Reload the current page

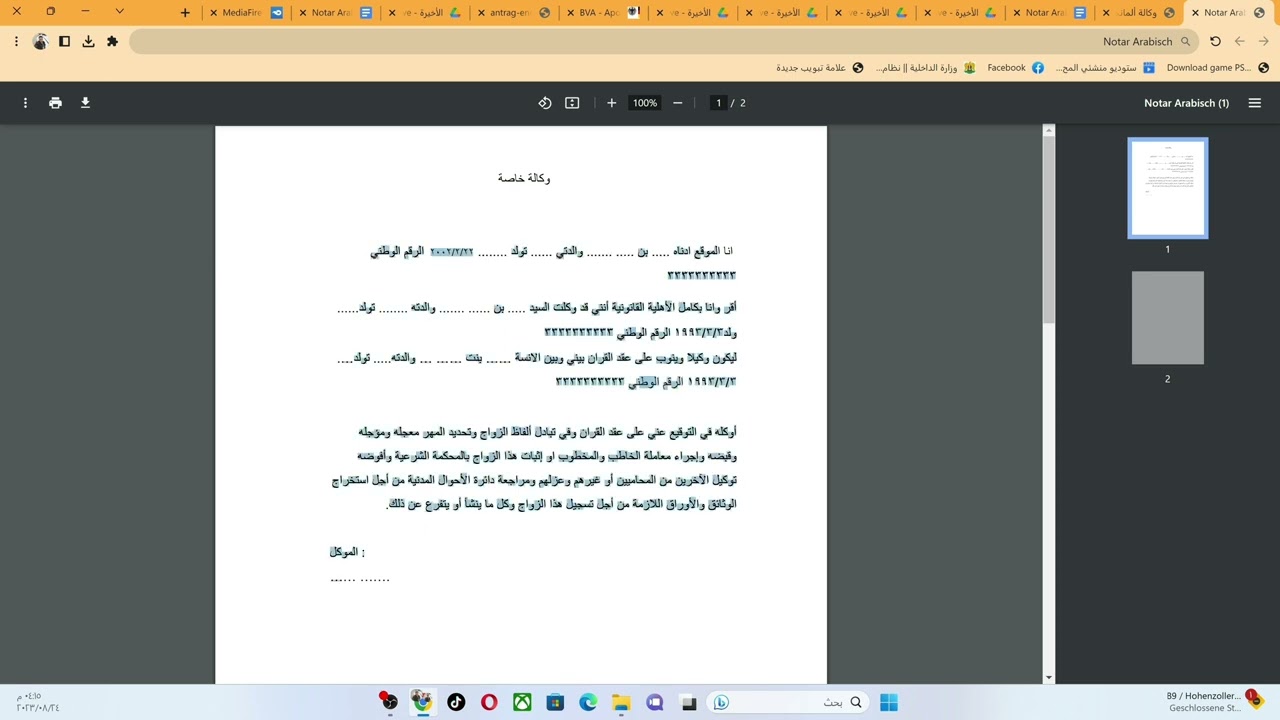1215,41
